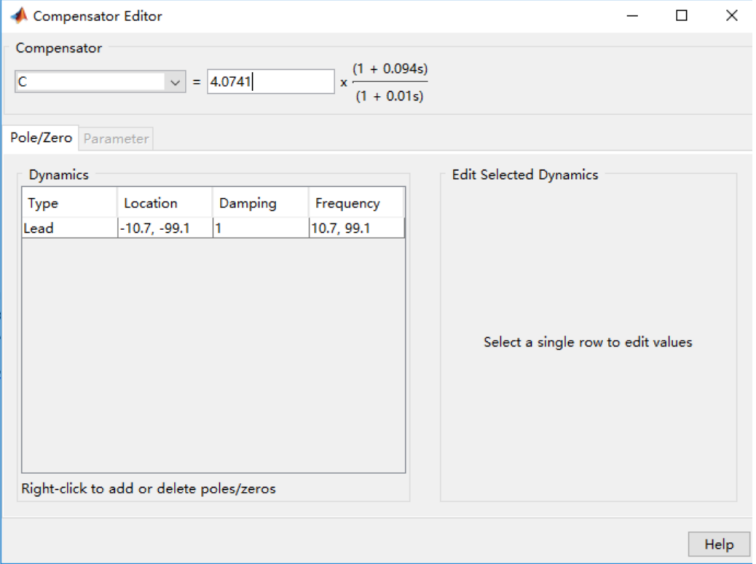The width and height of the screenshot is (756, 564).
Task: Switch to the Pole/Zero tab
Action: click(41, 138)
